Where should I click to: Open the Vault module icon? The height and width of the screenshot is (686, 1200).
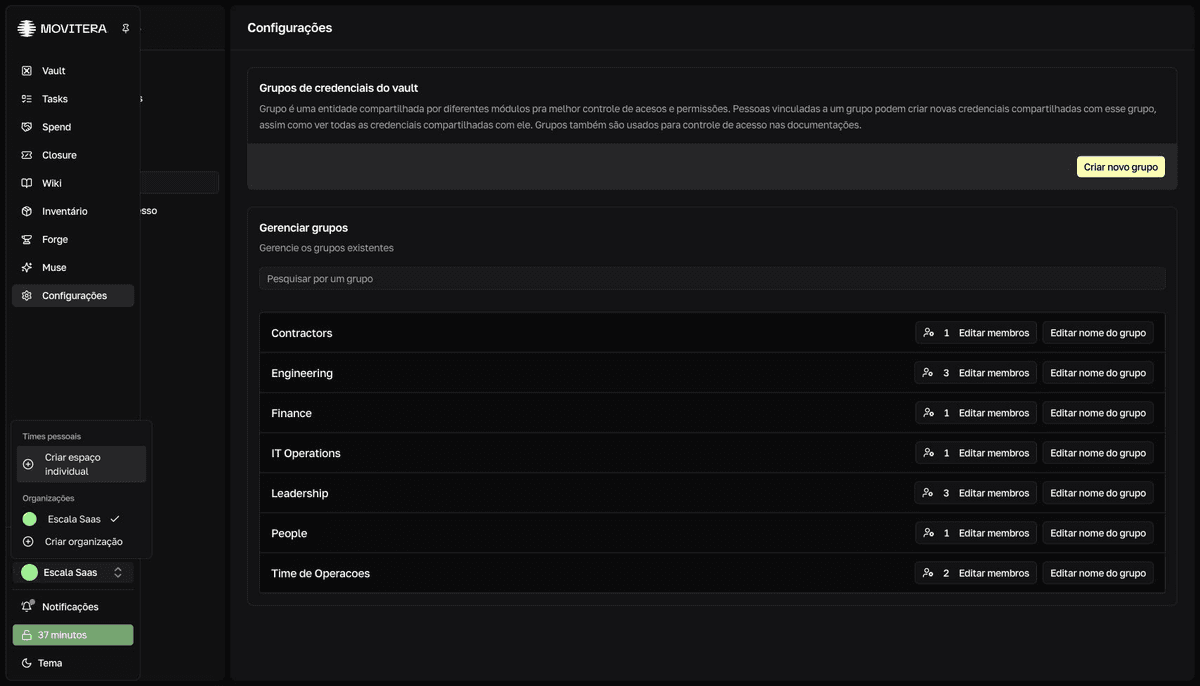click(x=27, y=71)
